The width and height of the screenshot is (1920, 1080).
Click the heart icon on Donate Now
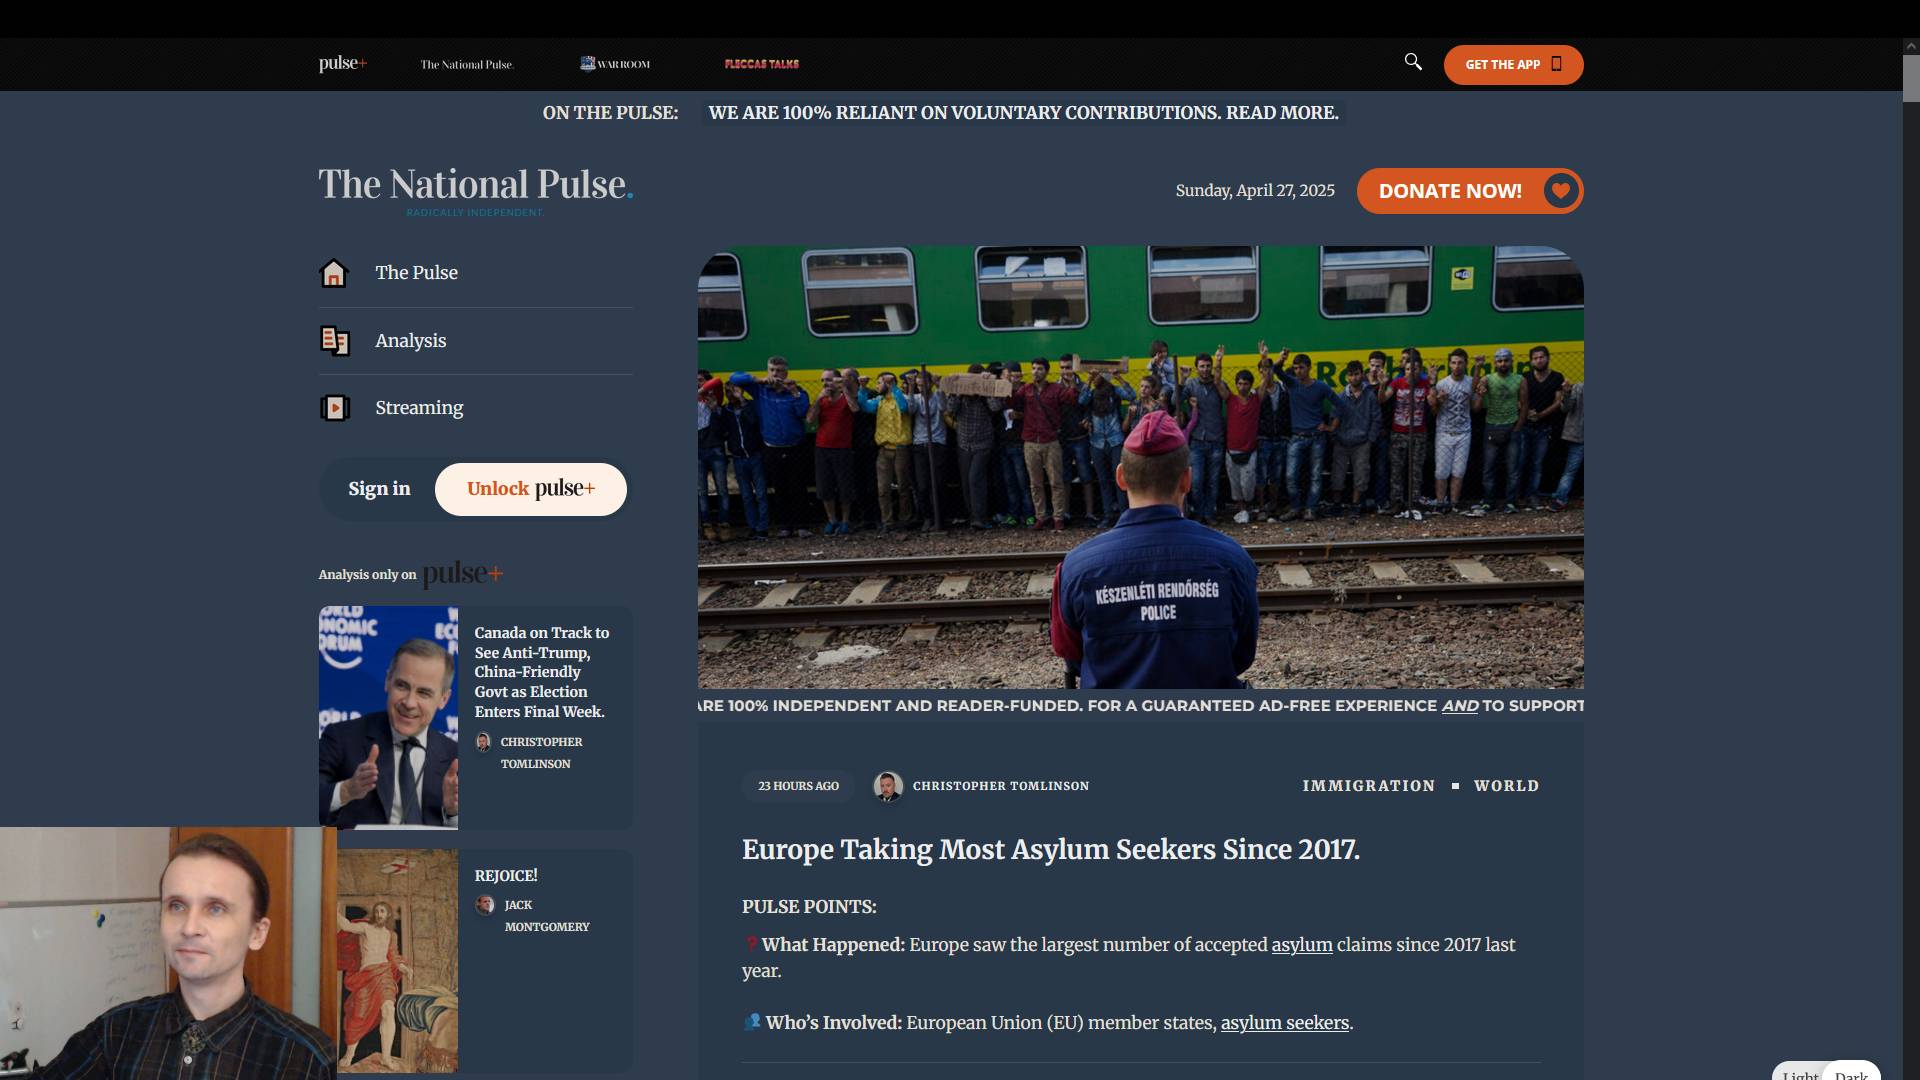[x=1560, y=191]
